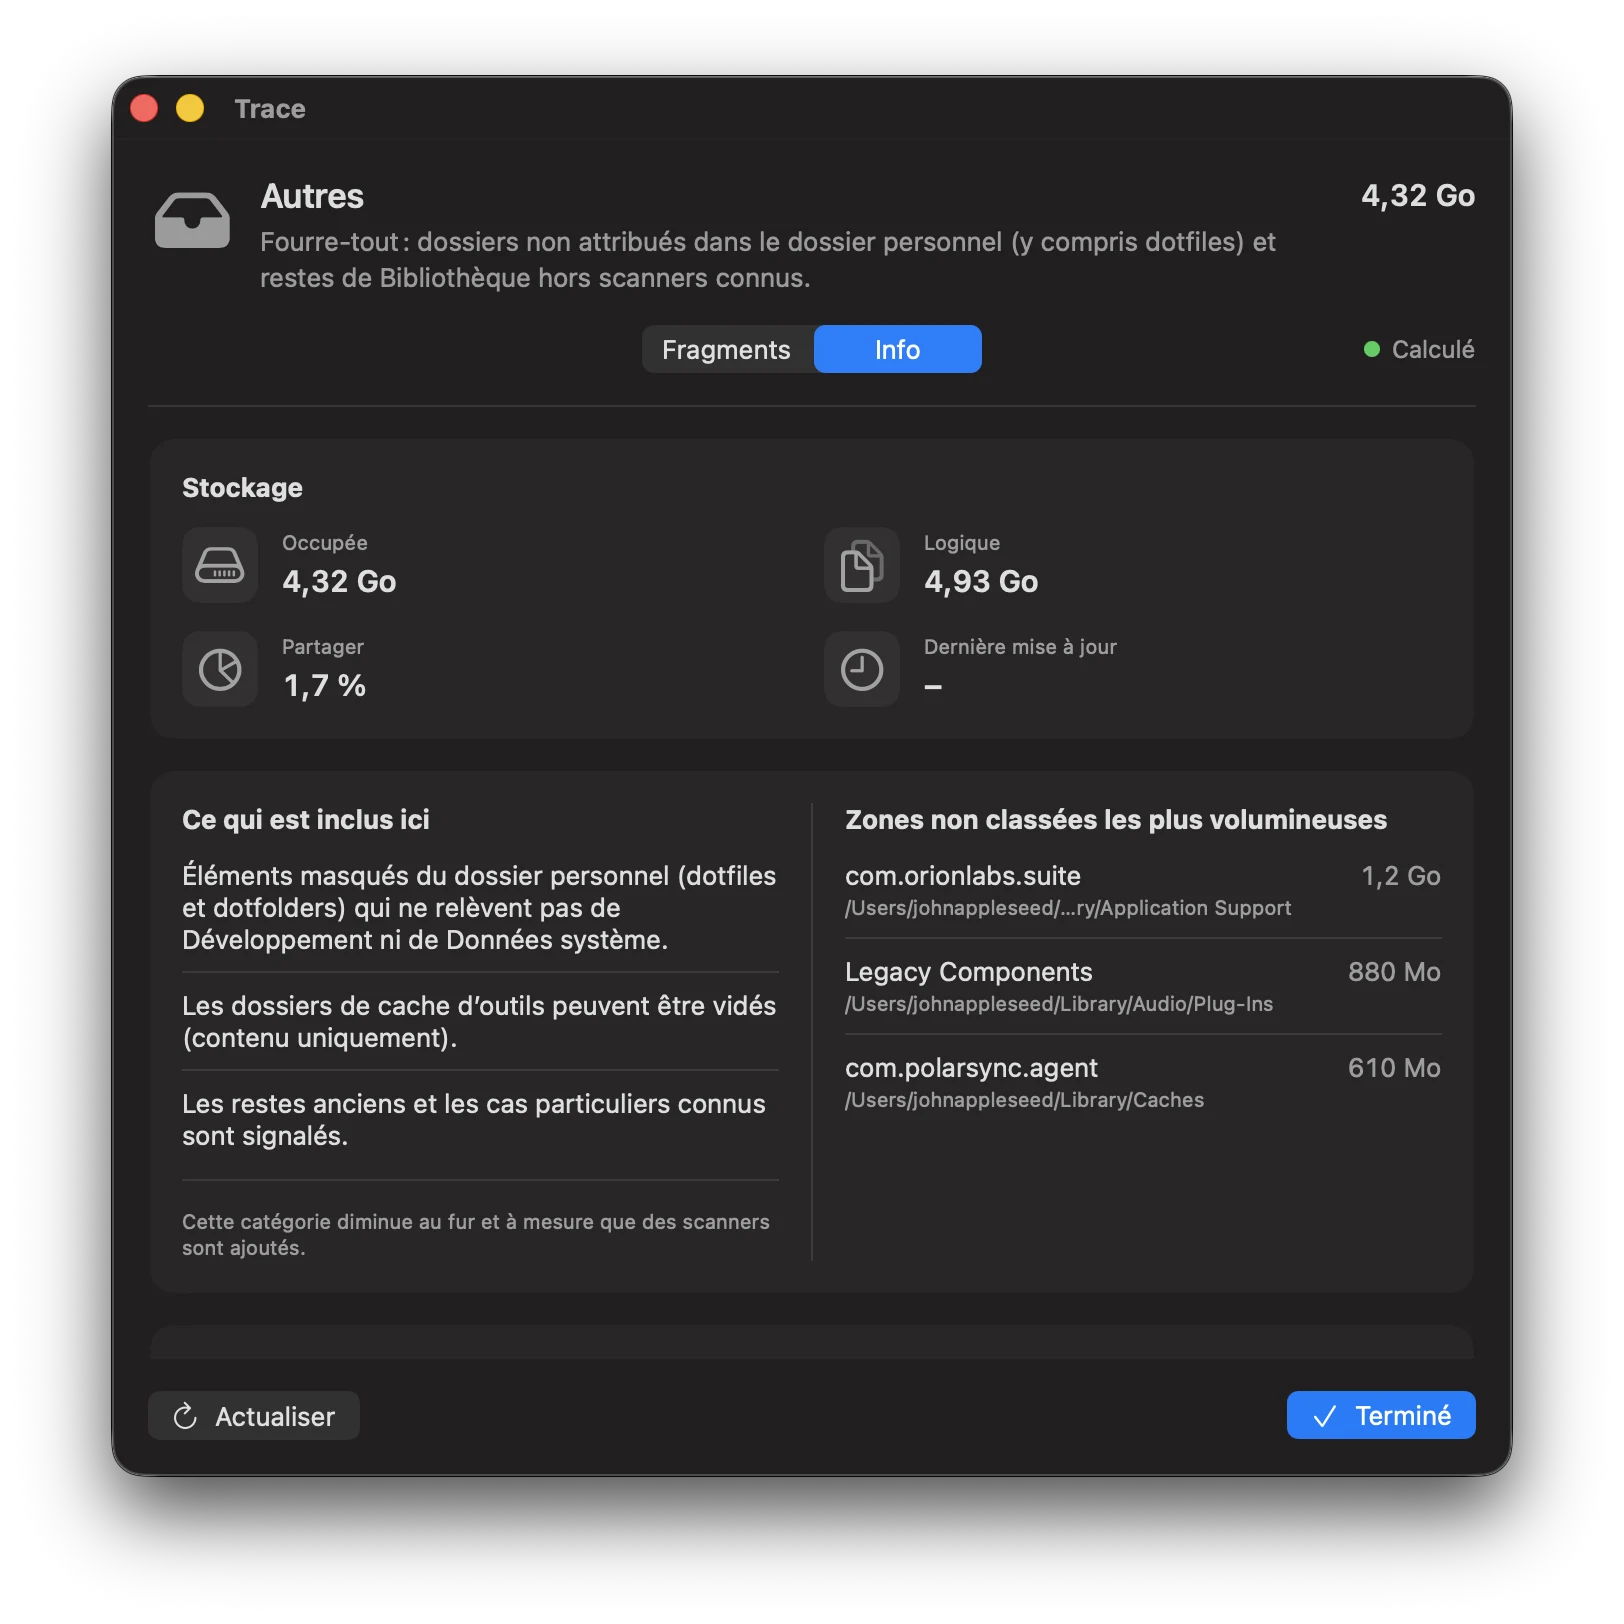Viewport: 1624px width, 1624px height.
Task: Click the Terminé button
Action: tap(1381, 1415)
